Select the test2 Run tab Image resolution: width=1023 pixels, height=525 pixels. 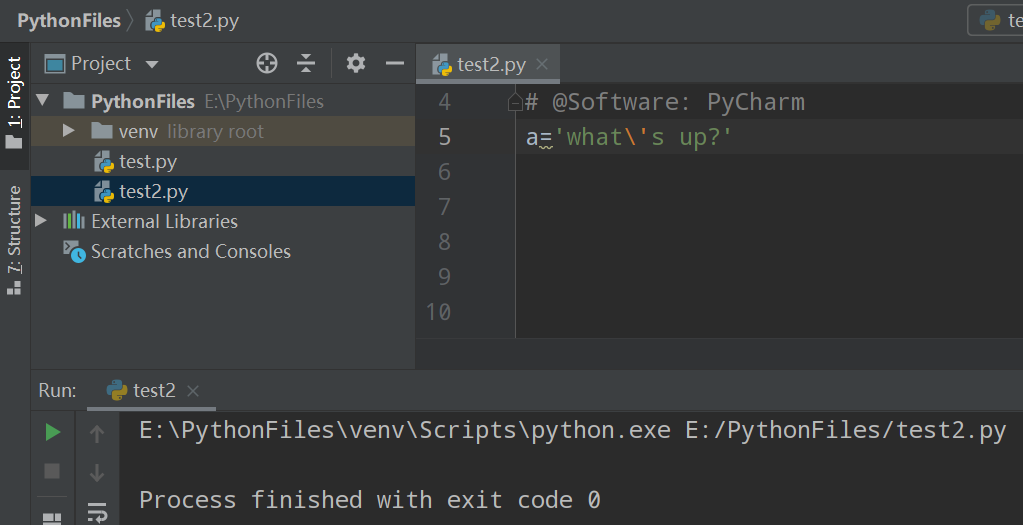(x=151, y=390)
